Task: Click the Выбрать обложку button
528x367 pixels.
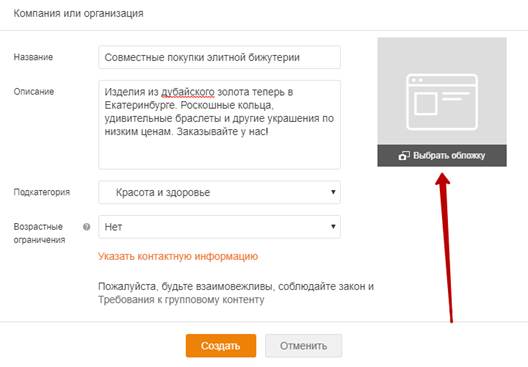Action: [x=442, y=156]
